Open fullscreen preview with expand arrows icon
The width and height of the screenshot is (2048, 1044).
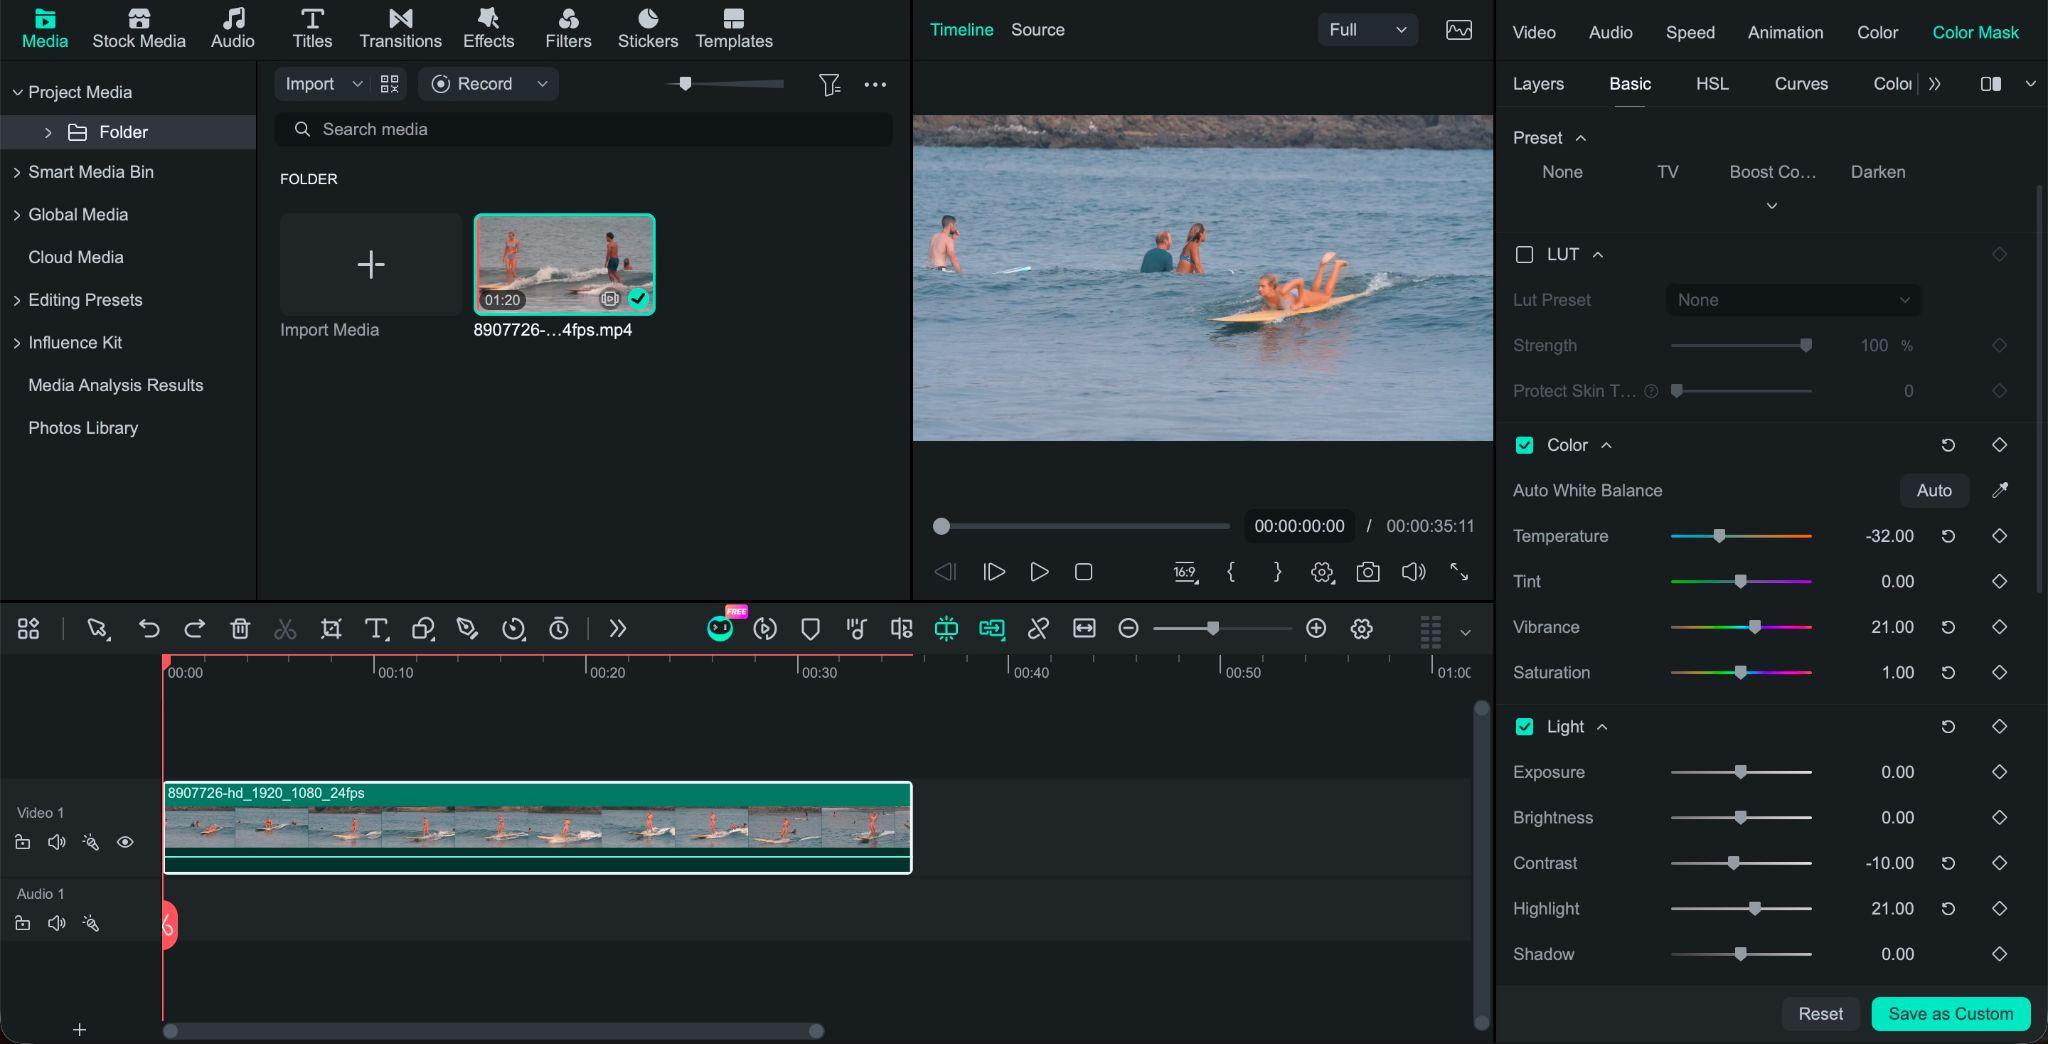1459,572
